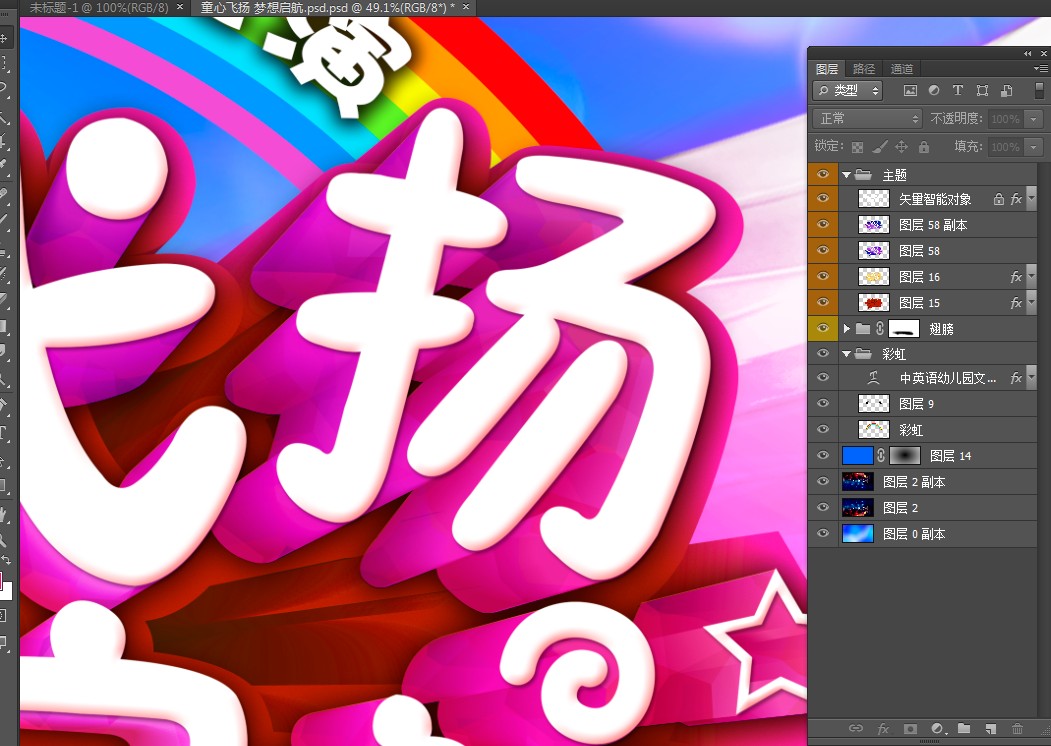
Task: Create a new group from panel bottom
Action: click(x=964, y=729)
